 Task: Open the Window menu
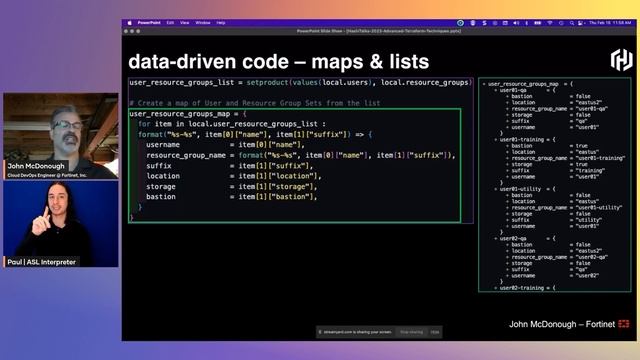[x=203, y=23]
